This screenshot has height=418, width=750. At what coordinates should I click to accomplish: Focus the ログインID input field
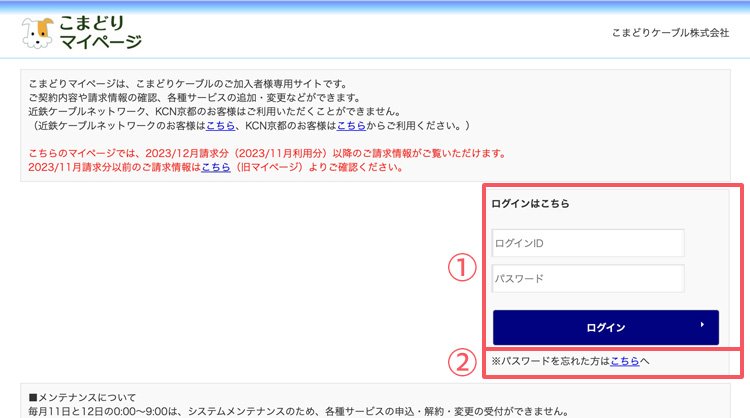point(588,243)
